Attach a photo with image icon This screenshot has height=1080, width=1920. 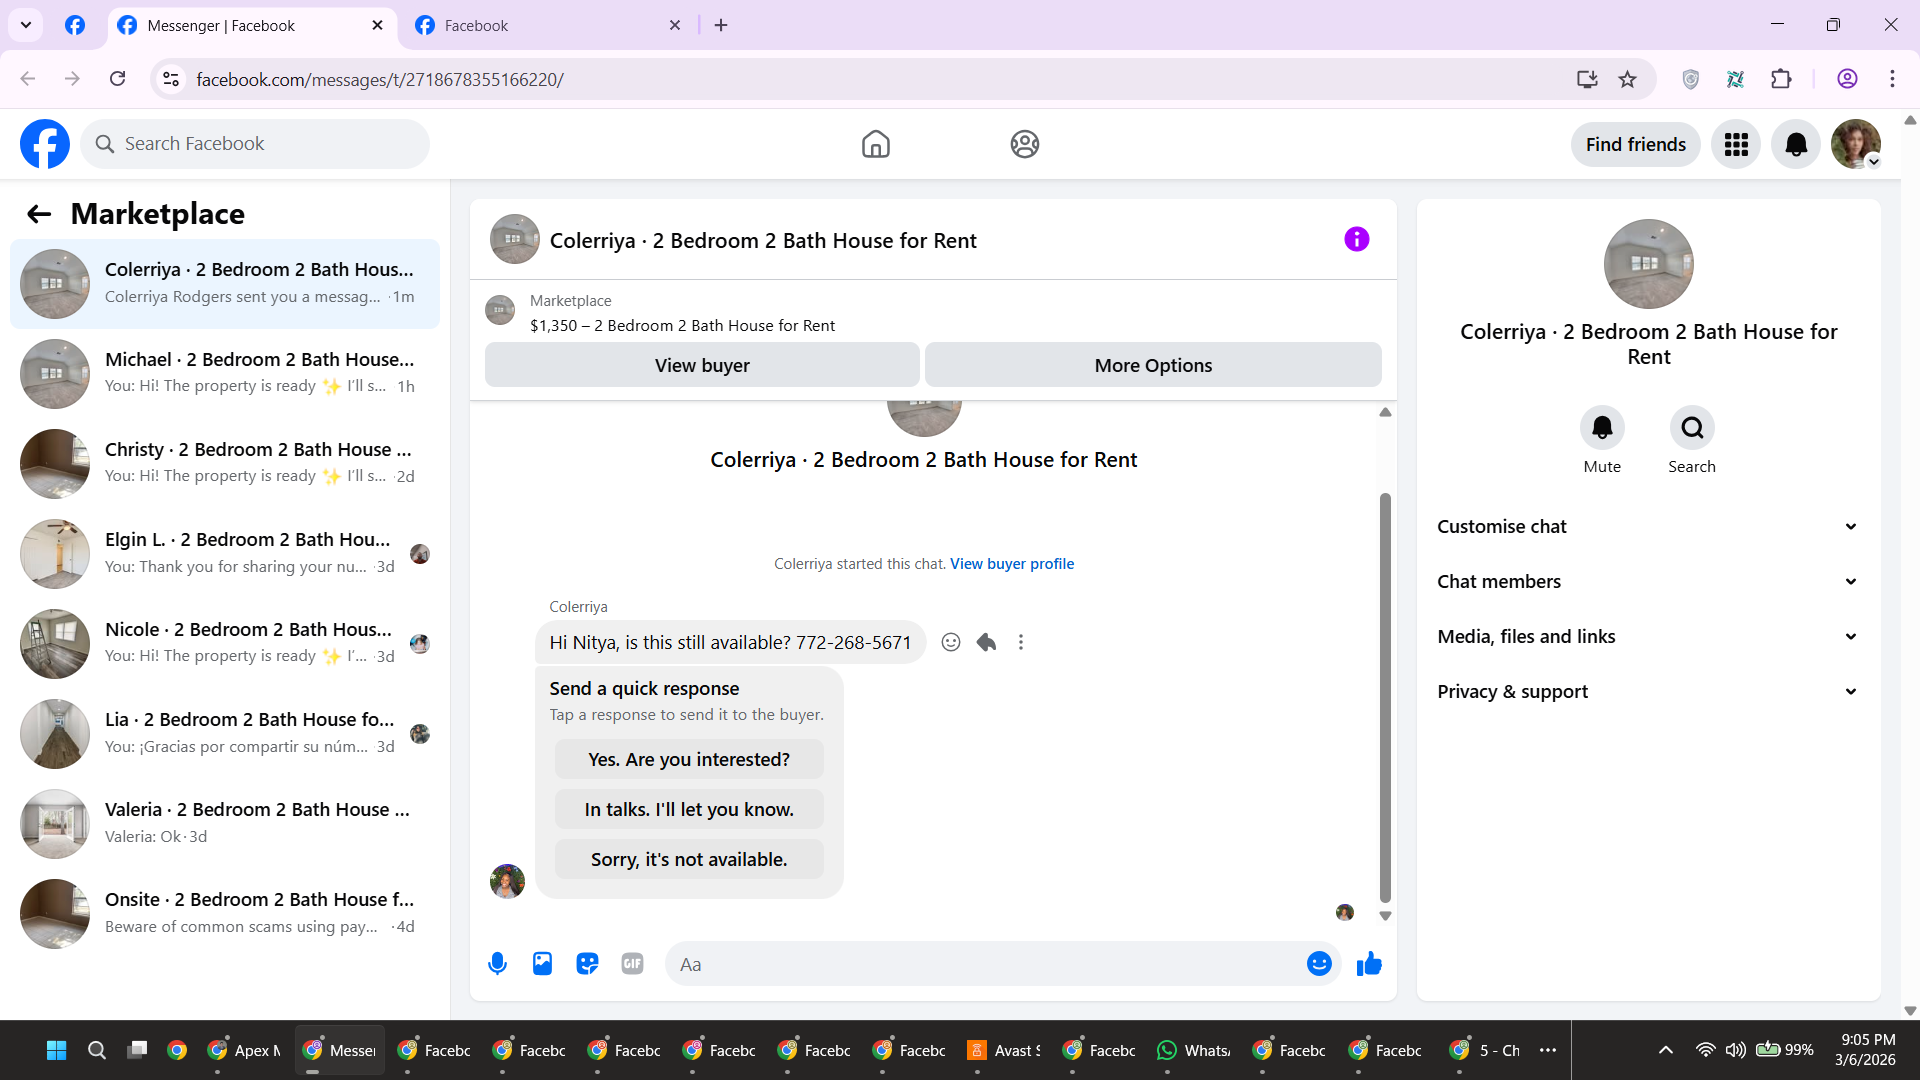(542, 964)
